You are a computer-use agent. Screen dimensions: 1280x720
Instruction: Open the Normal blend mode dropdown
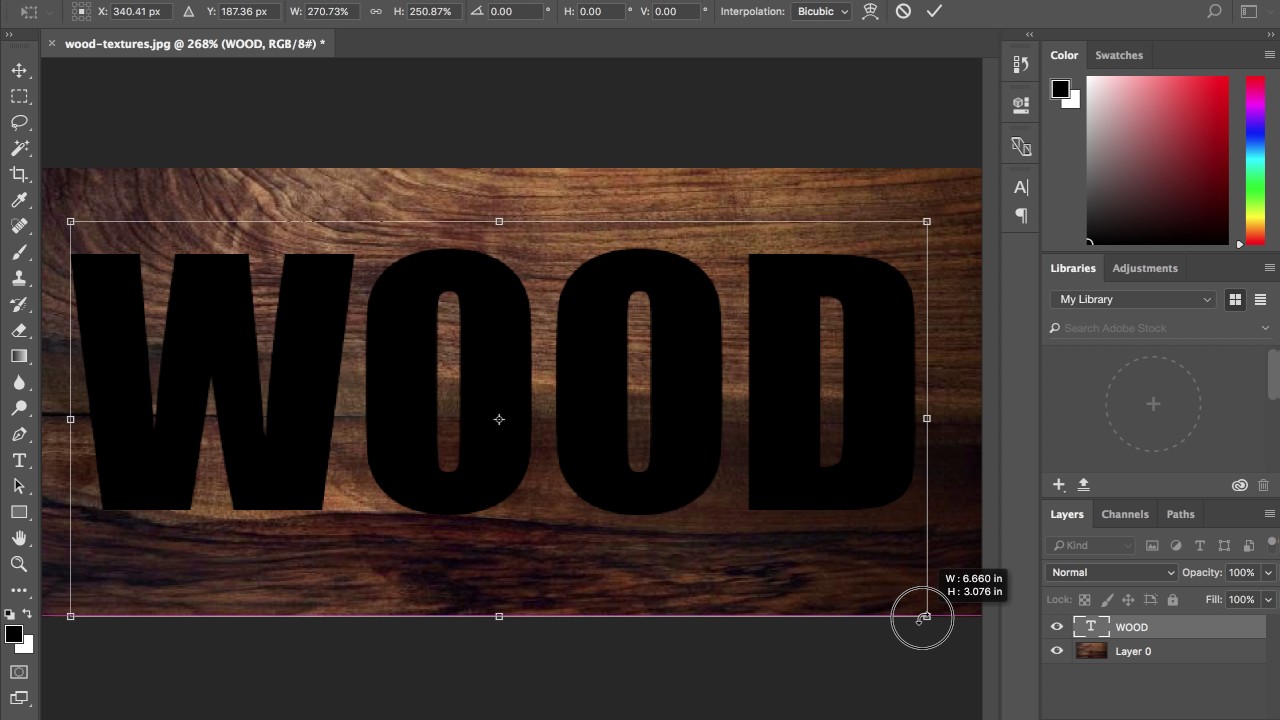tap(1112, 572)
